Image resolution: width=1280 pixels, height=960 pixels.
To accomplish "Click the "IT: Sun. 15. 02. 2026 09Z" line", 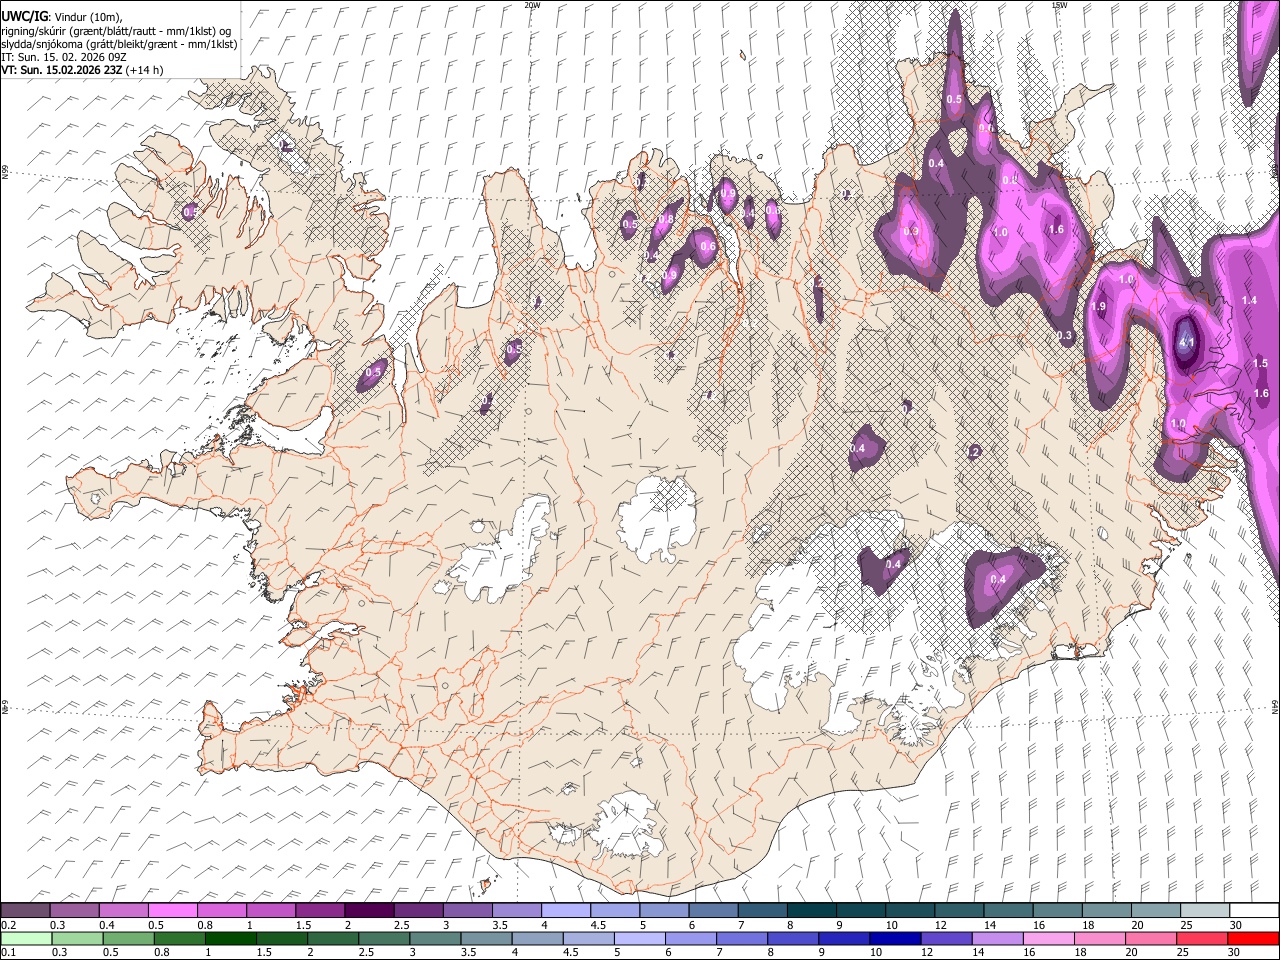I will (65, 57).
